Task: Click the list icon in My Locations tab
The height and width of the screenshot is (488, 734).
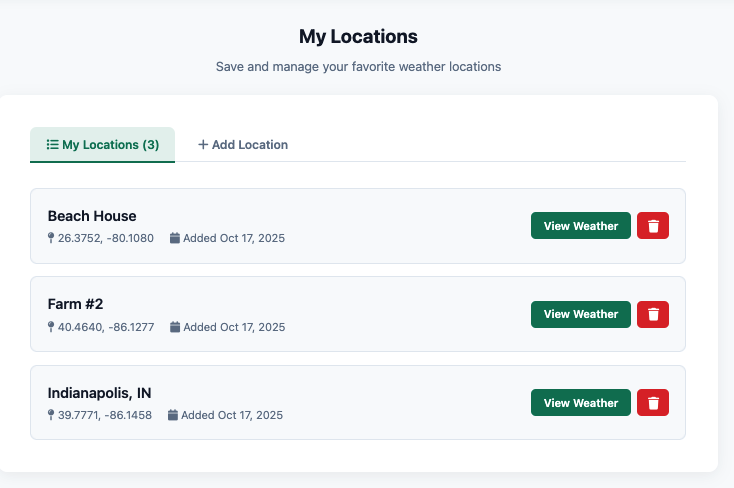Action: click(x=52, y=144)
